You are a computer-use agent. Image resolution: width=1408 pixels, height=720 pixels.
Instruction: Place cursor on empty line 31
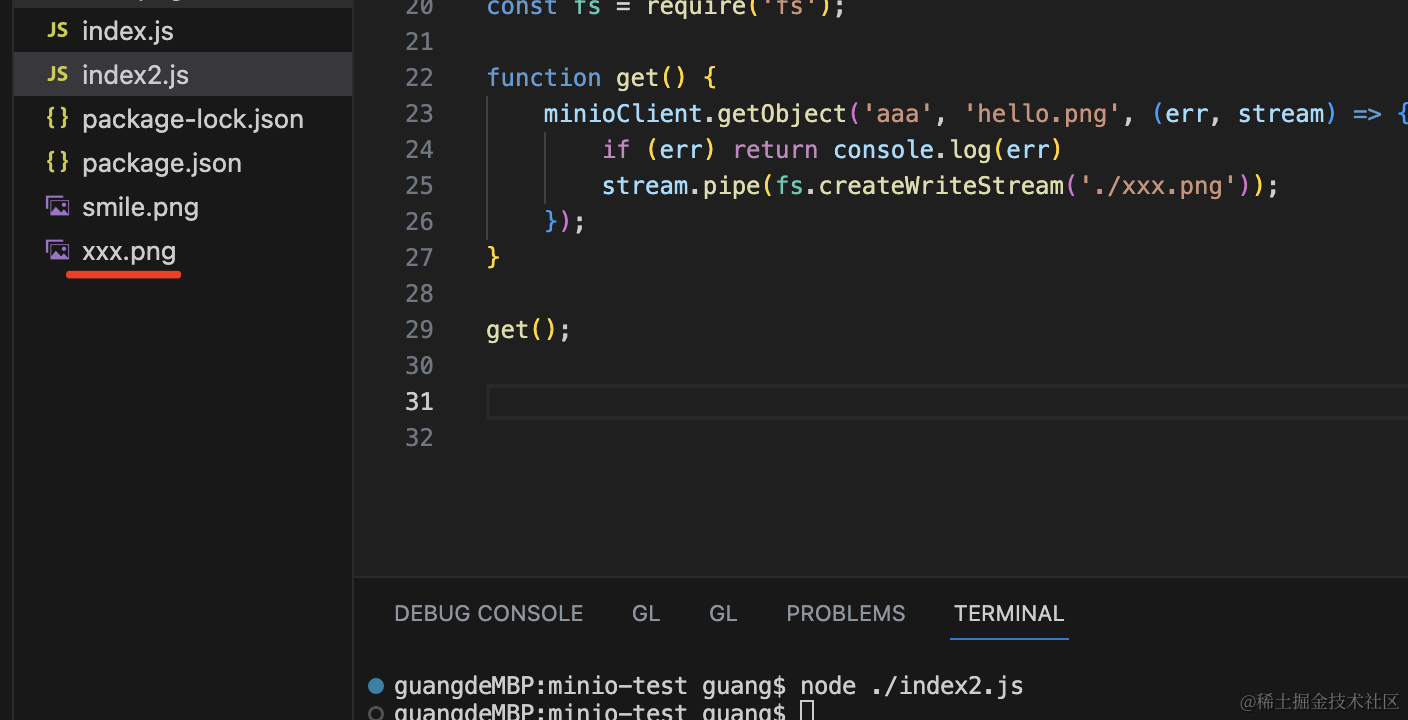pos(900,402)
